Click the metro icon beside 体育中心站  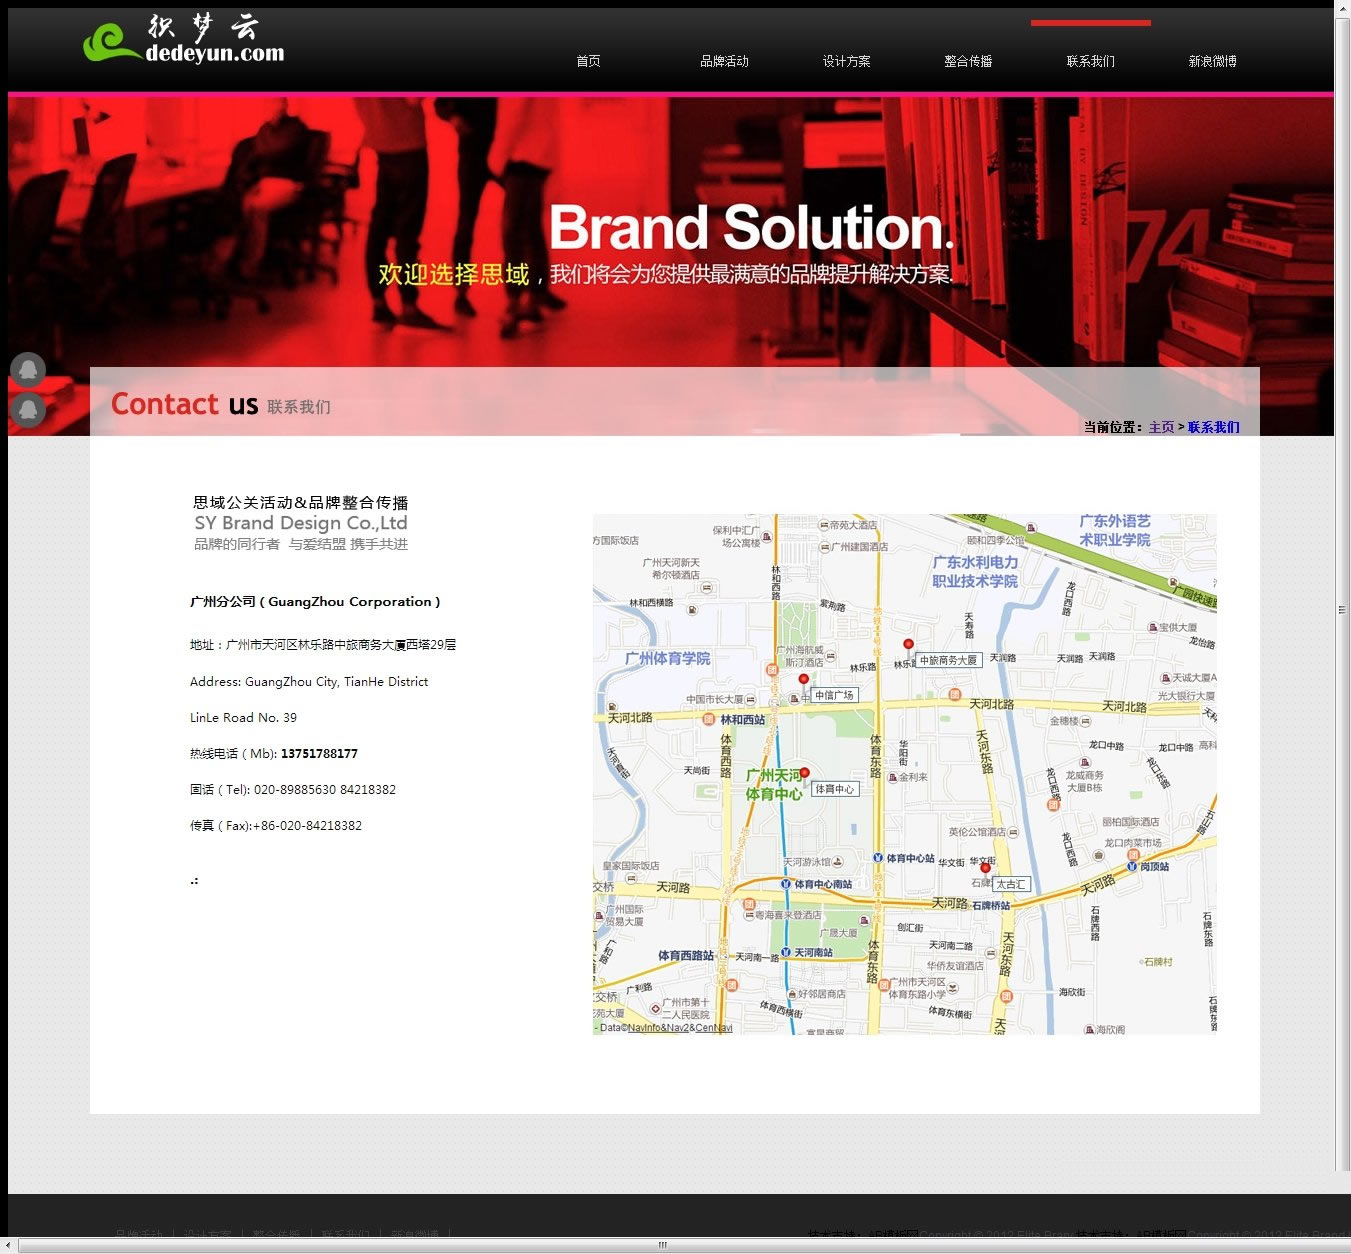pyautogui.click(x=878, y=858)
